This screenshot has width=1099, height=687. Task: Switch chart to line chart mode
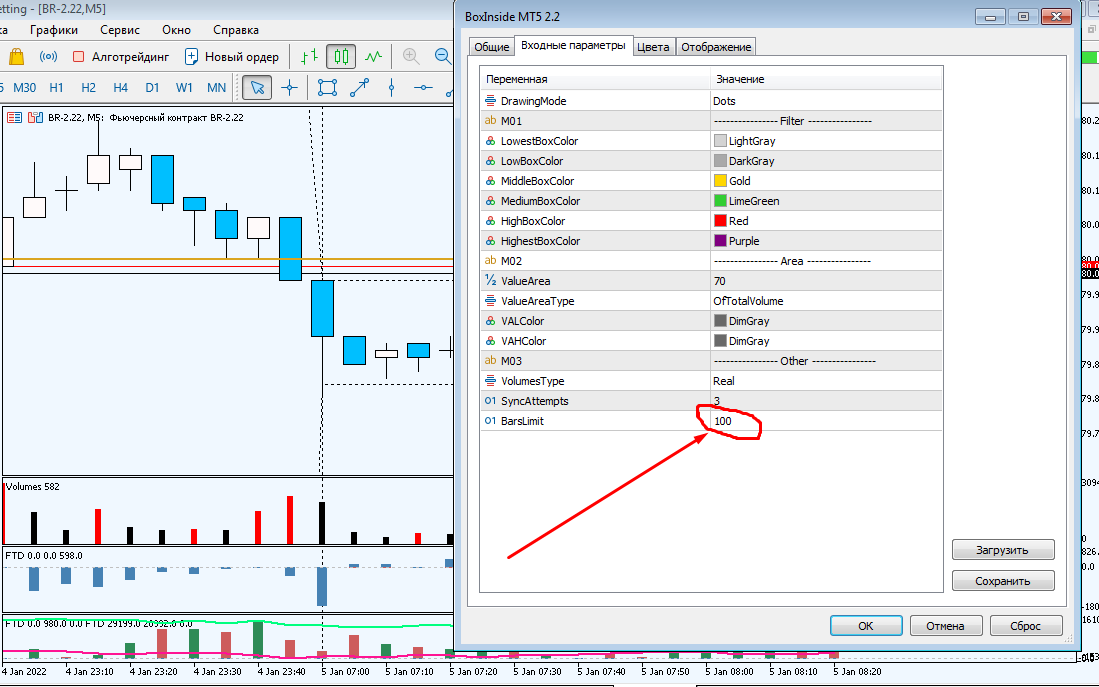[x=374, y=57]
